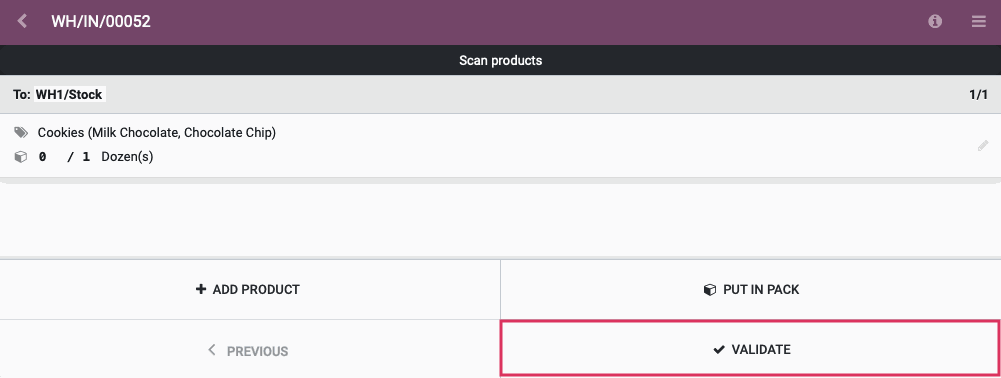Click the cube icon beside quantity
This screenshot has height=378, width=1001.
point(21,156)
